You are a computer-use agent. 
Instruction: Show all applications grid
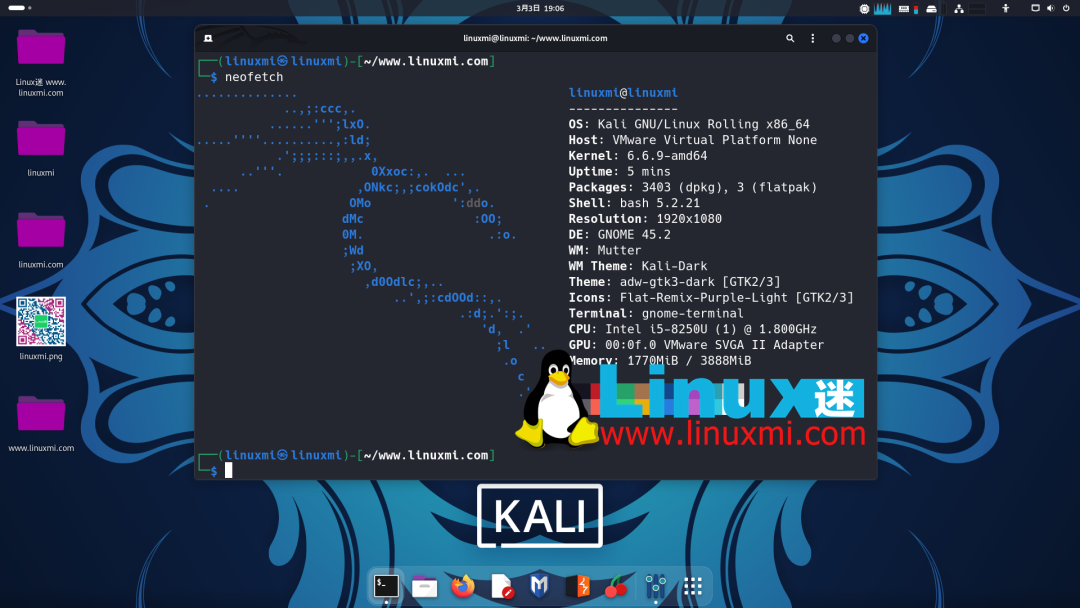tap(693, 586)
